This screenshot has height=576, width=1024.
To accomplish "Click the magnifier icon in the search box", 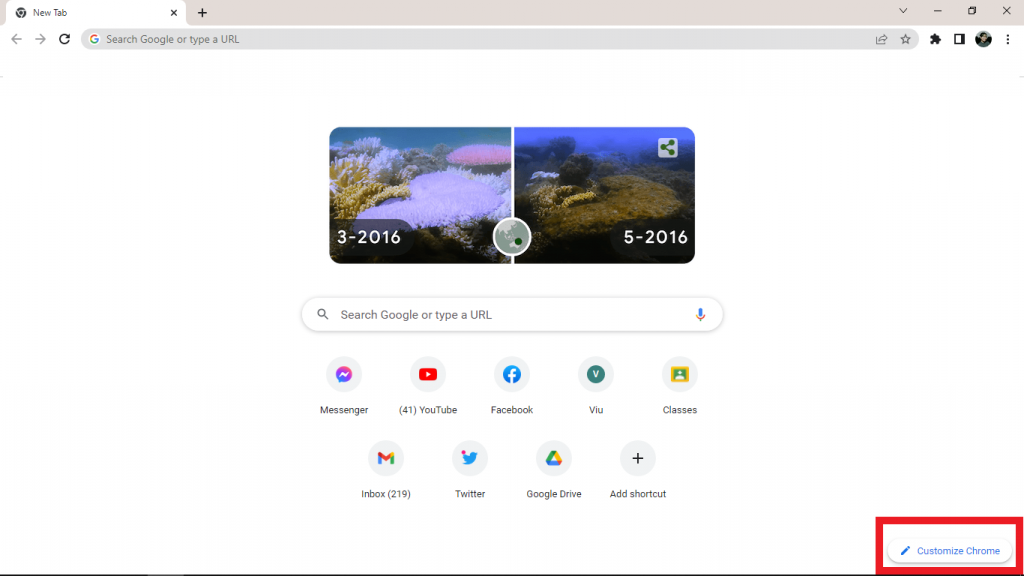I will [323, 315].
